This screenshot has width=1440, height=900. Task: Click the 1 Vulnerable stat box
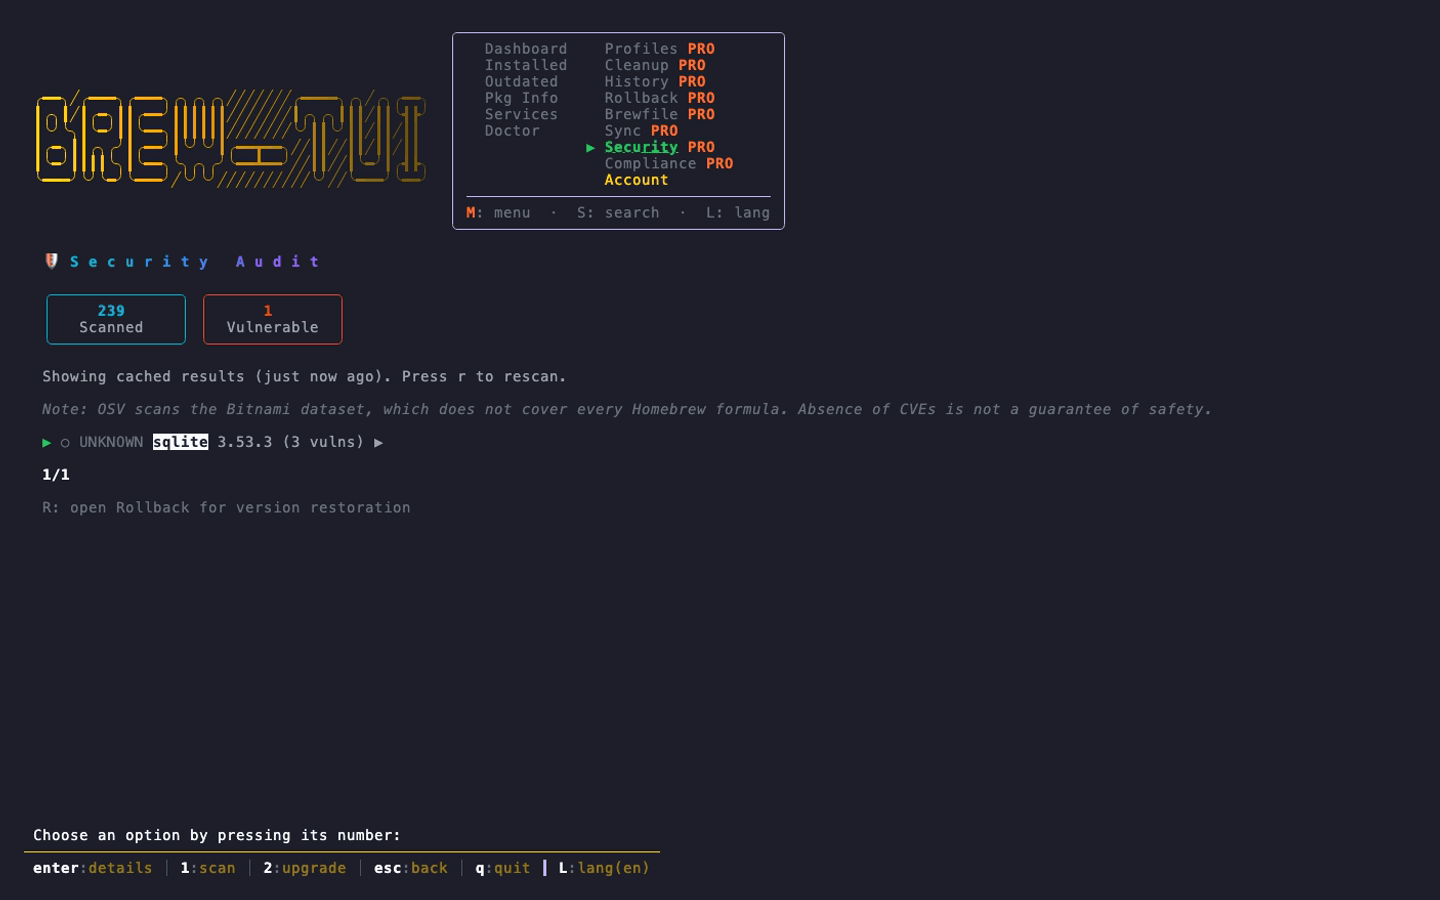[273, 319]
